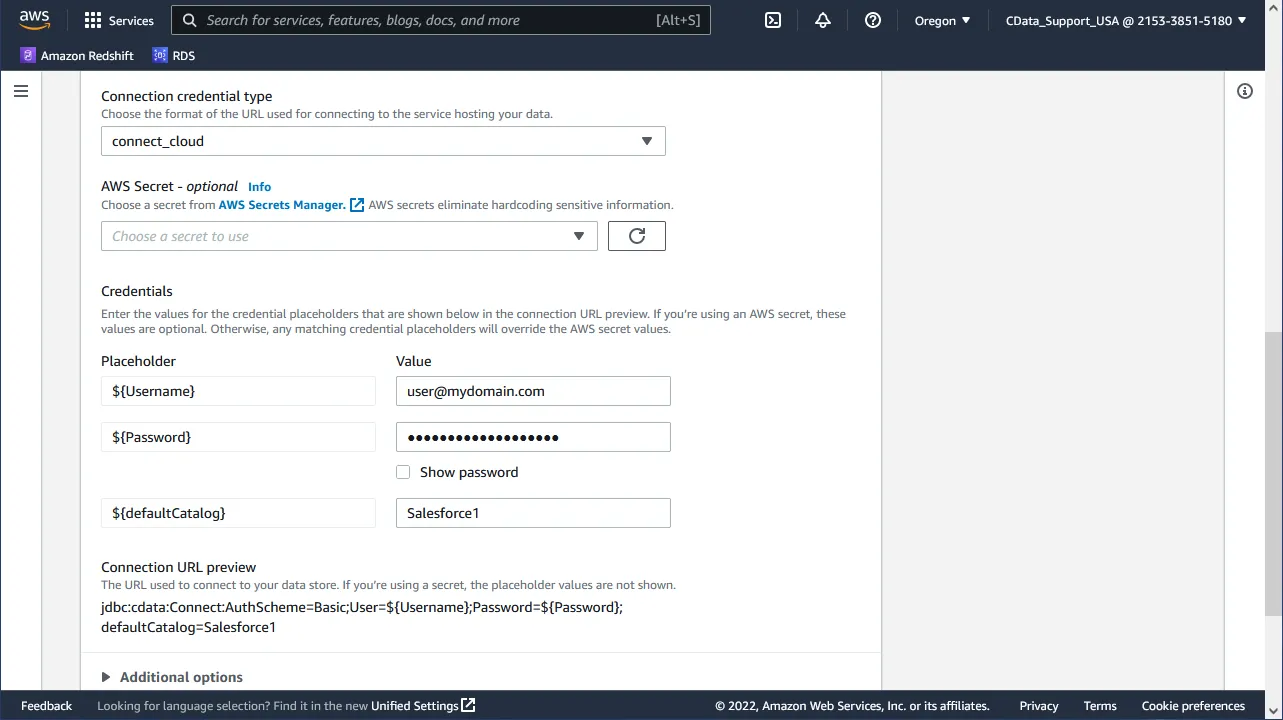Follow the AWS Secrets Manager link
Image resolution: width=1283 pixels, height=720 pixels.
pos(282,205)
